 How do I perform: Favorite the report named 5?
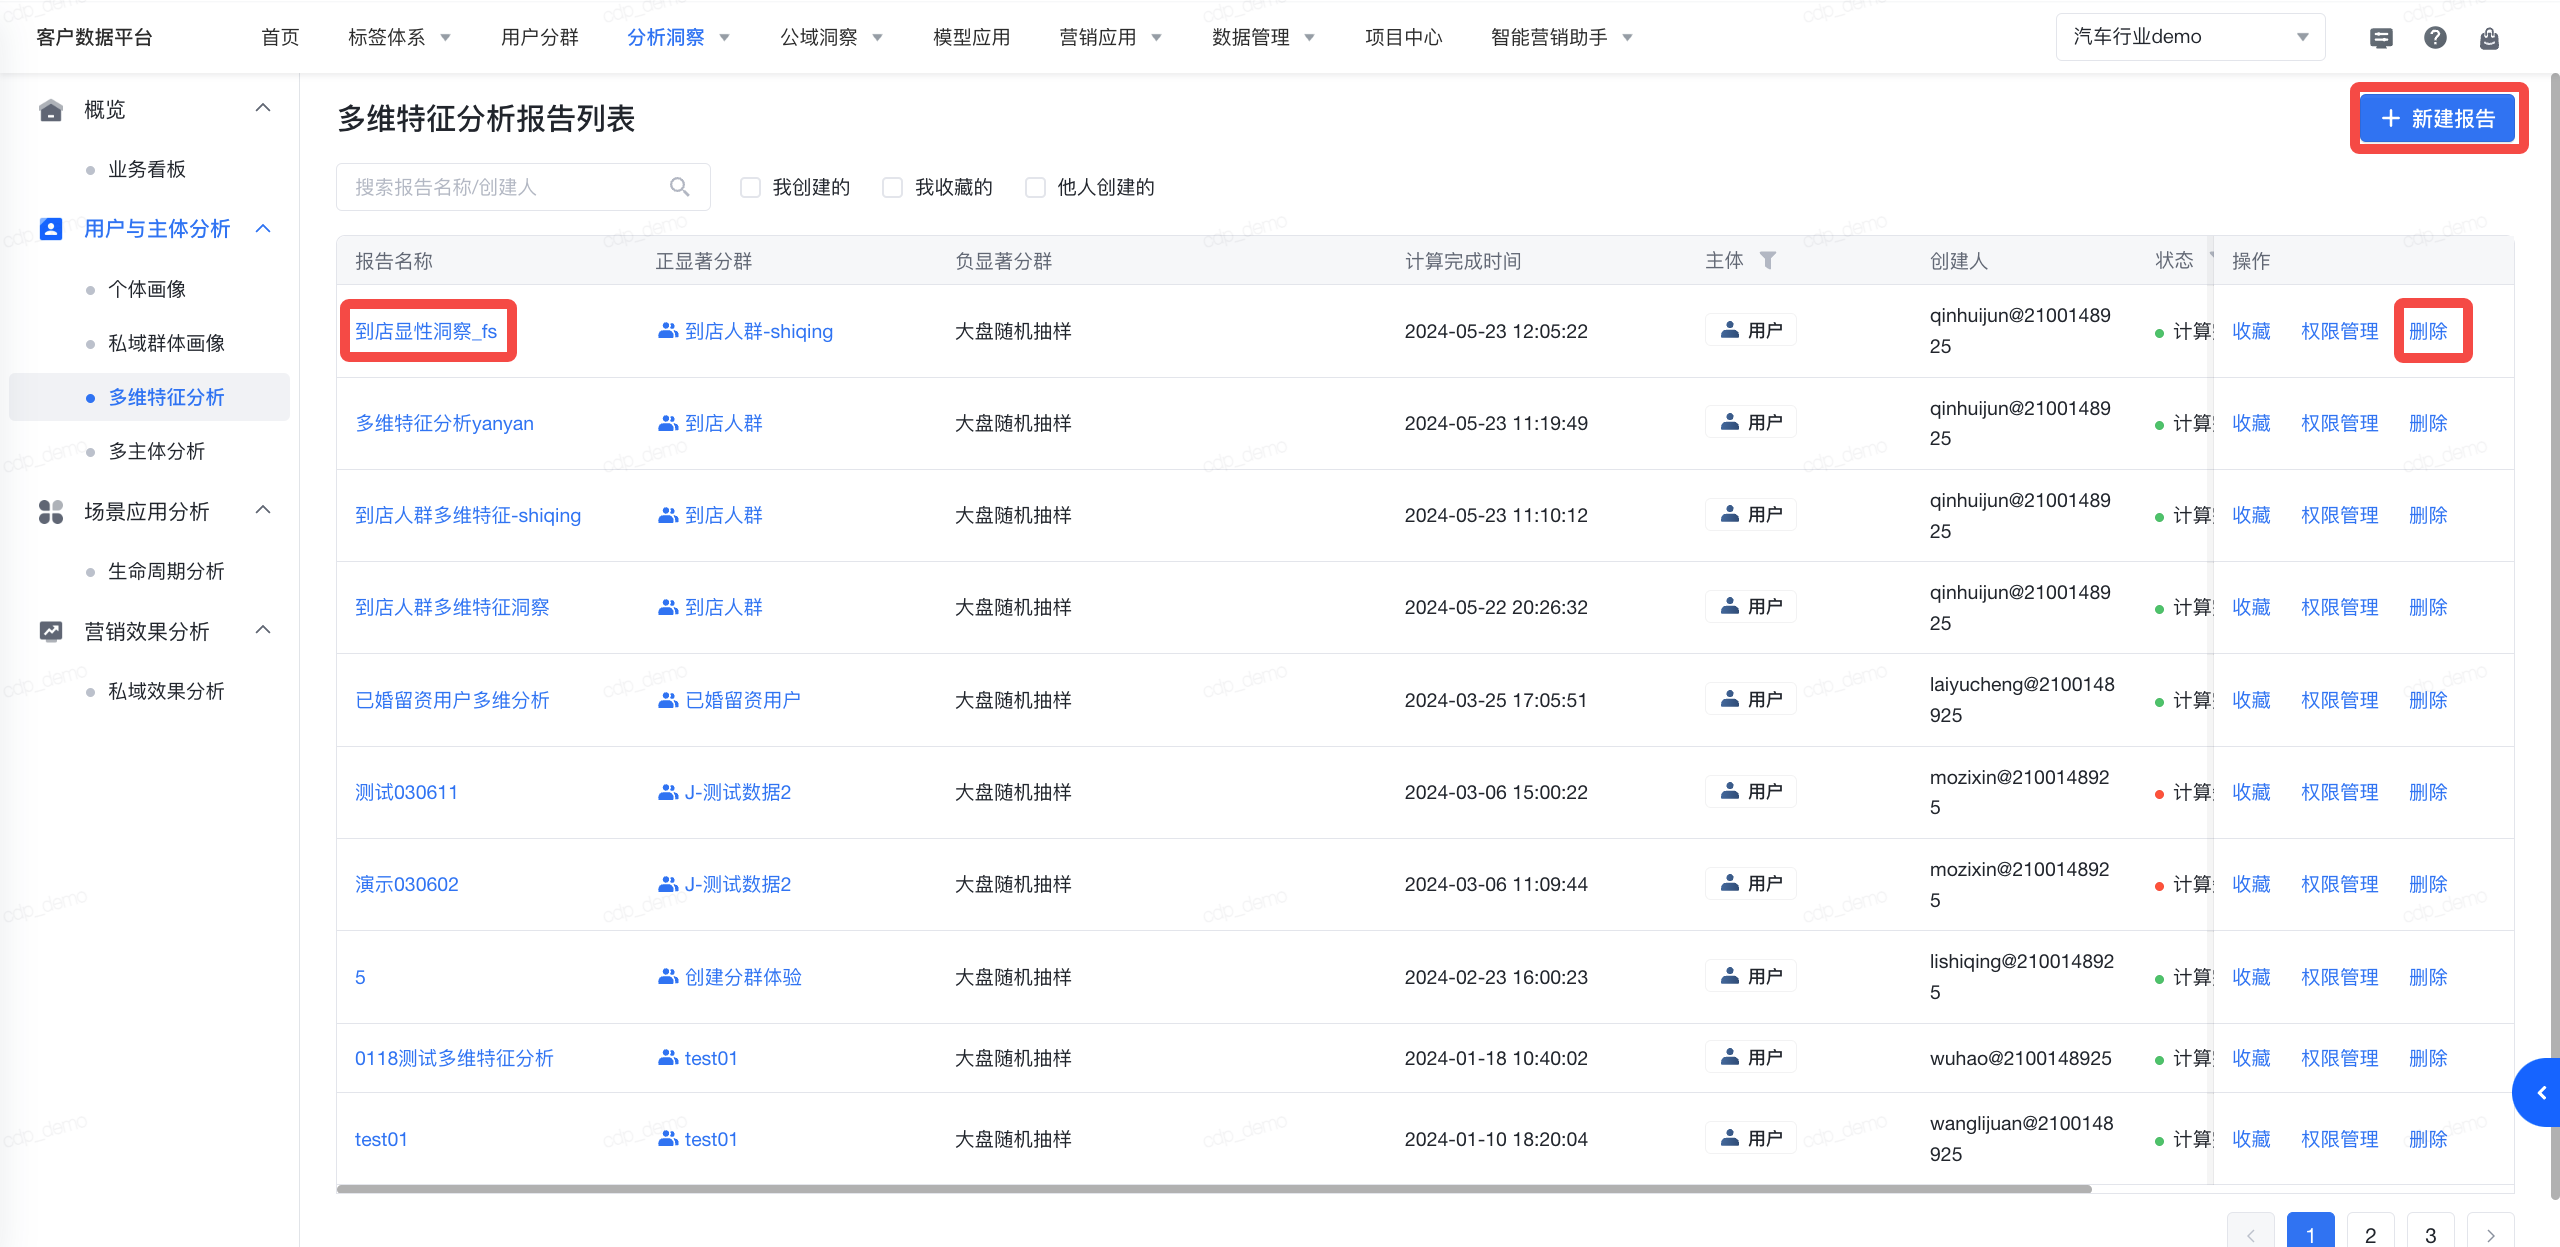point(2251,977)
